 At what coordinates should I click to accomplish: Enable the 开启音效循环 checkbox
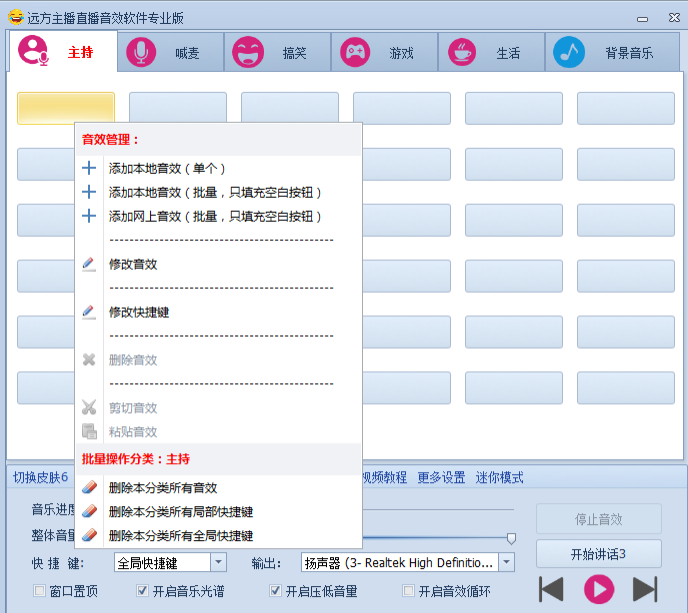[x=408, y=591]
